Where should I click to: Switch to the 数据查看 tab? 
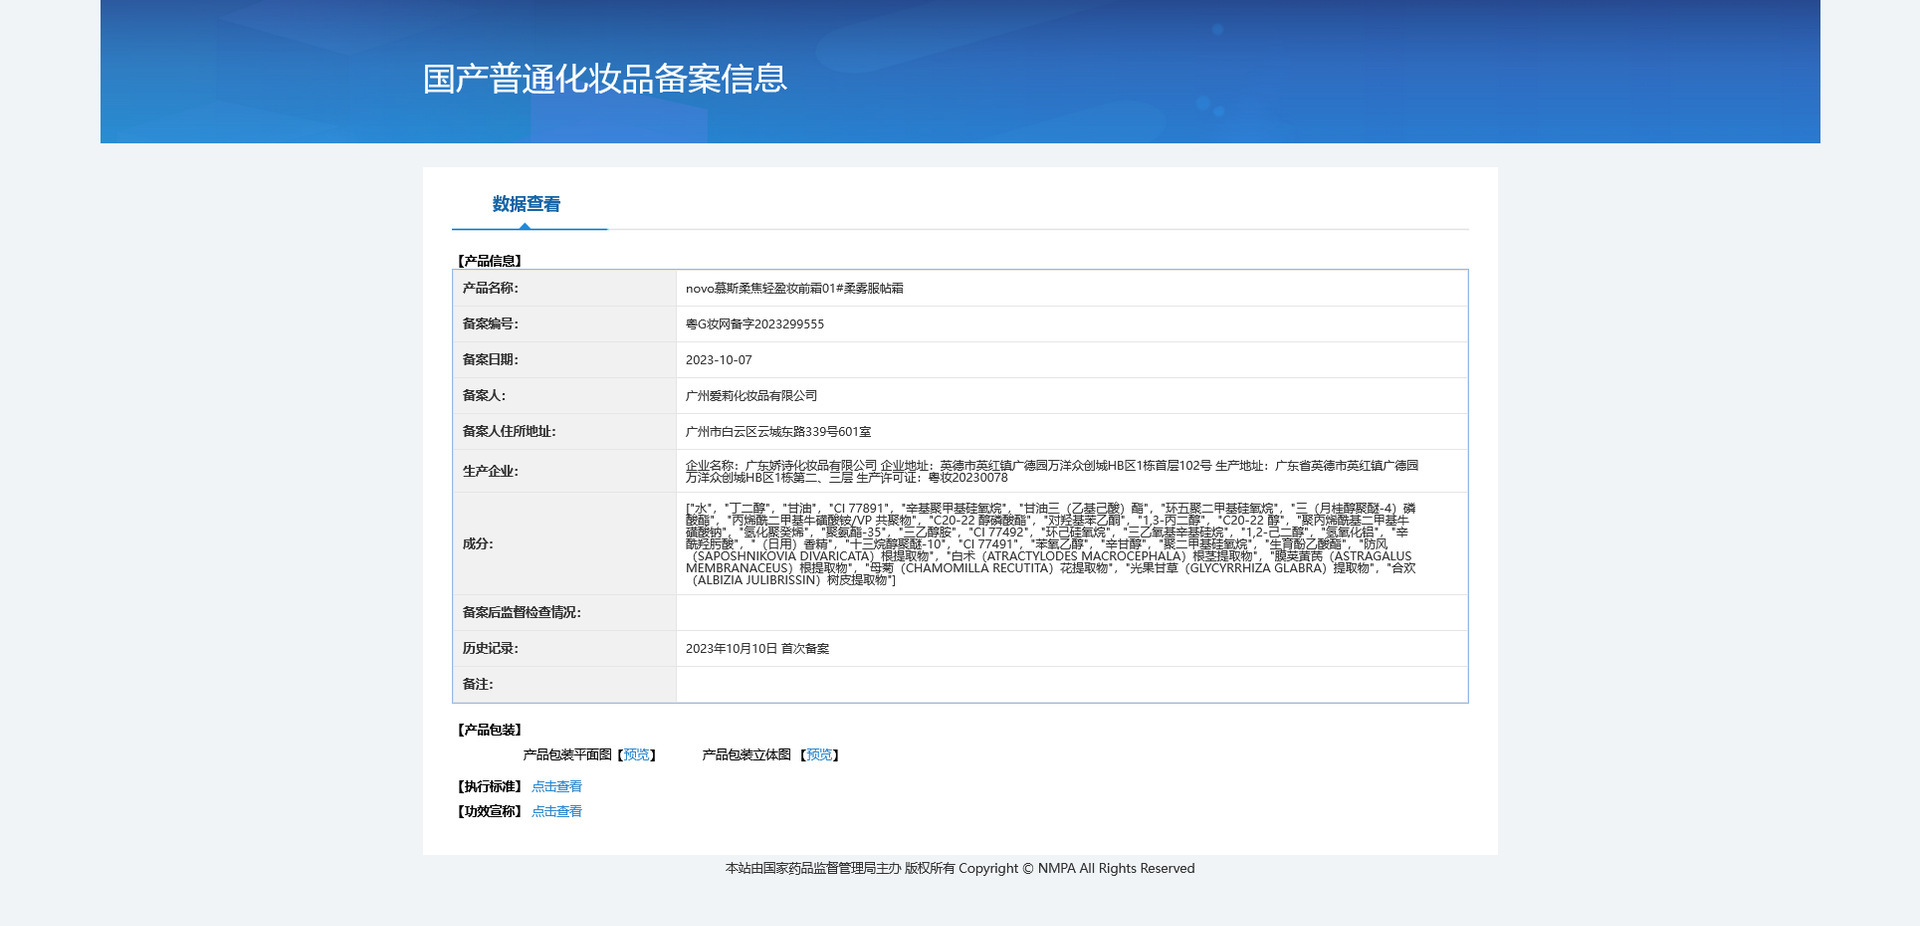point(524,204)
